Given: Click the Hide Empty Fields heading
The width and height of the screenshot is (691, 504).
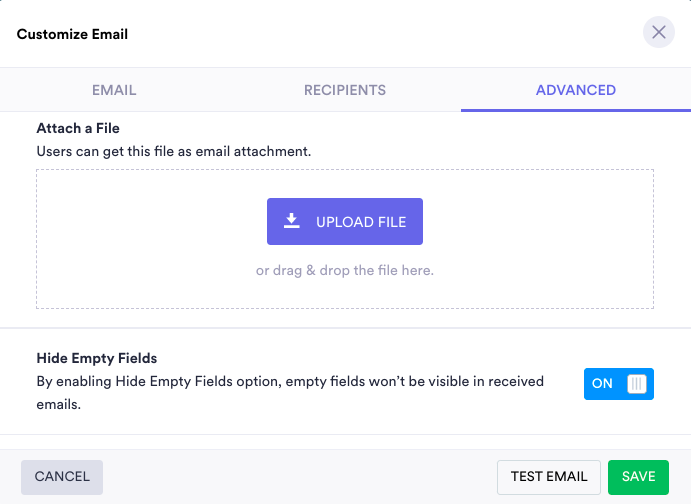Looking at the screenshot, I should pos(97,358).
